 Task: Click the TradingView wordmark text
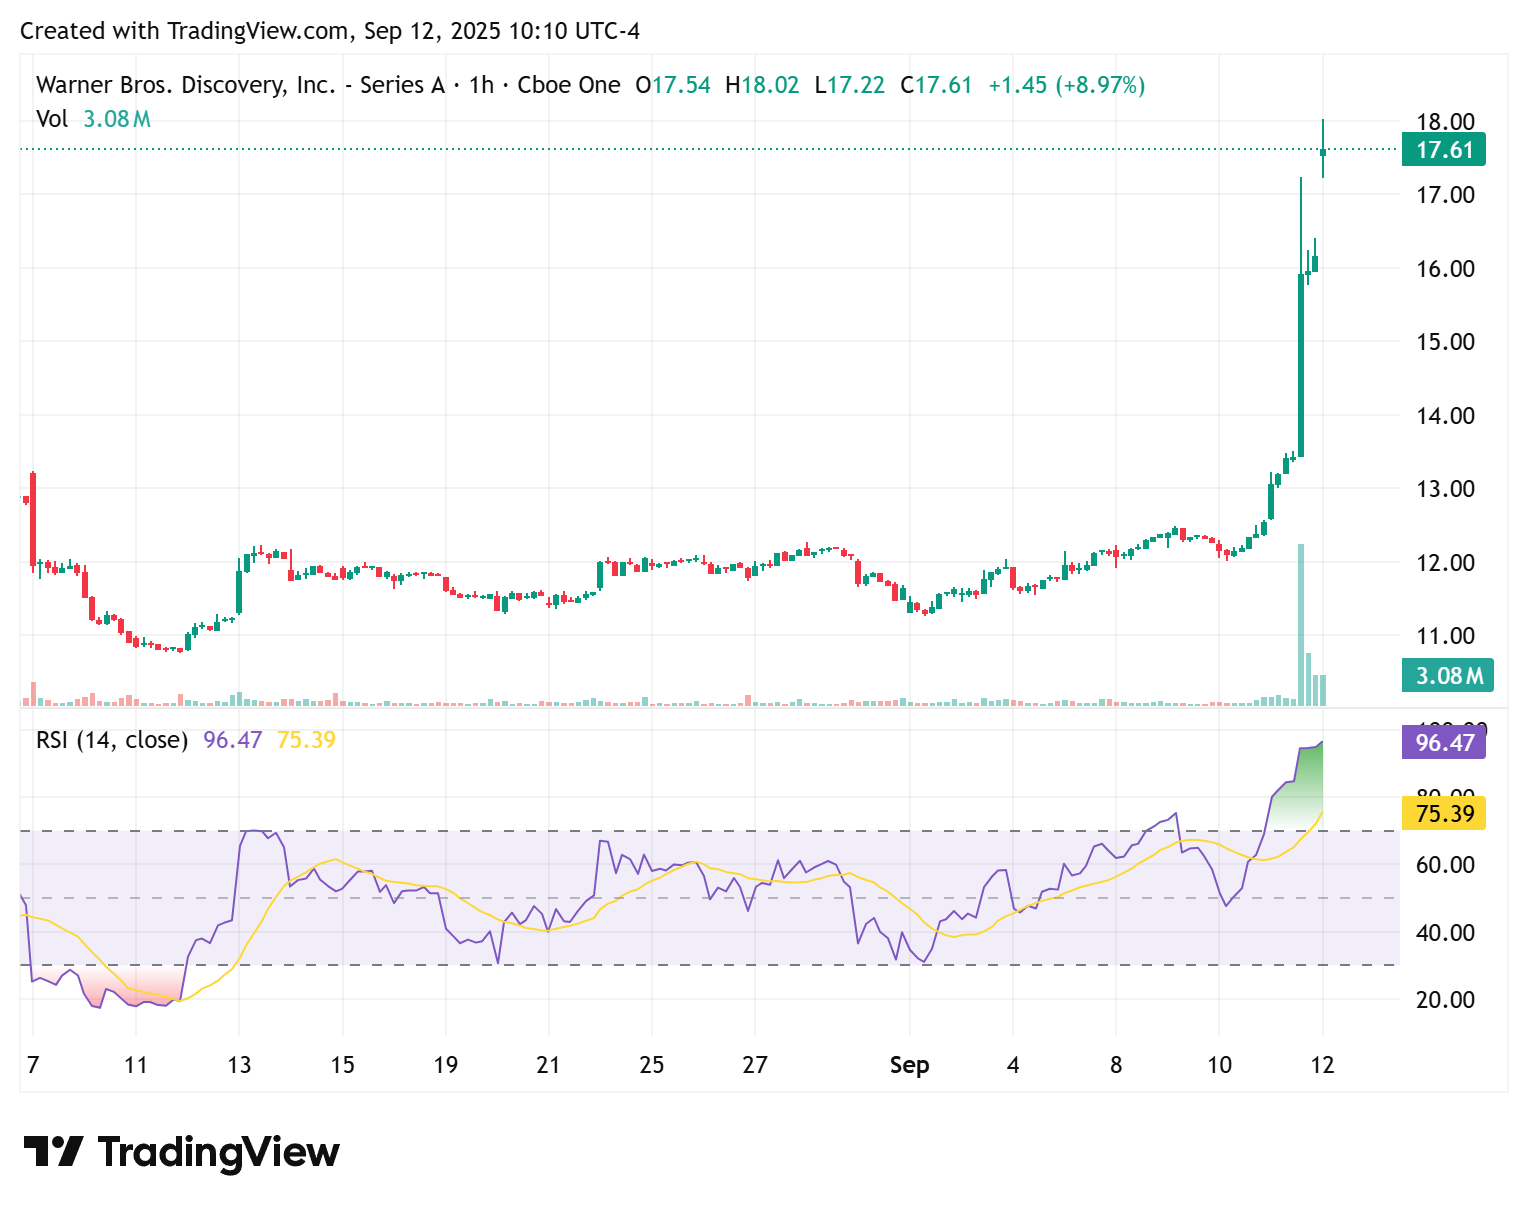point(219,1152)
